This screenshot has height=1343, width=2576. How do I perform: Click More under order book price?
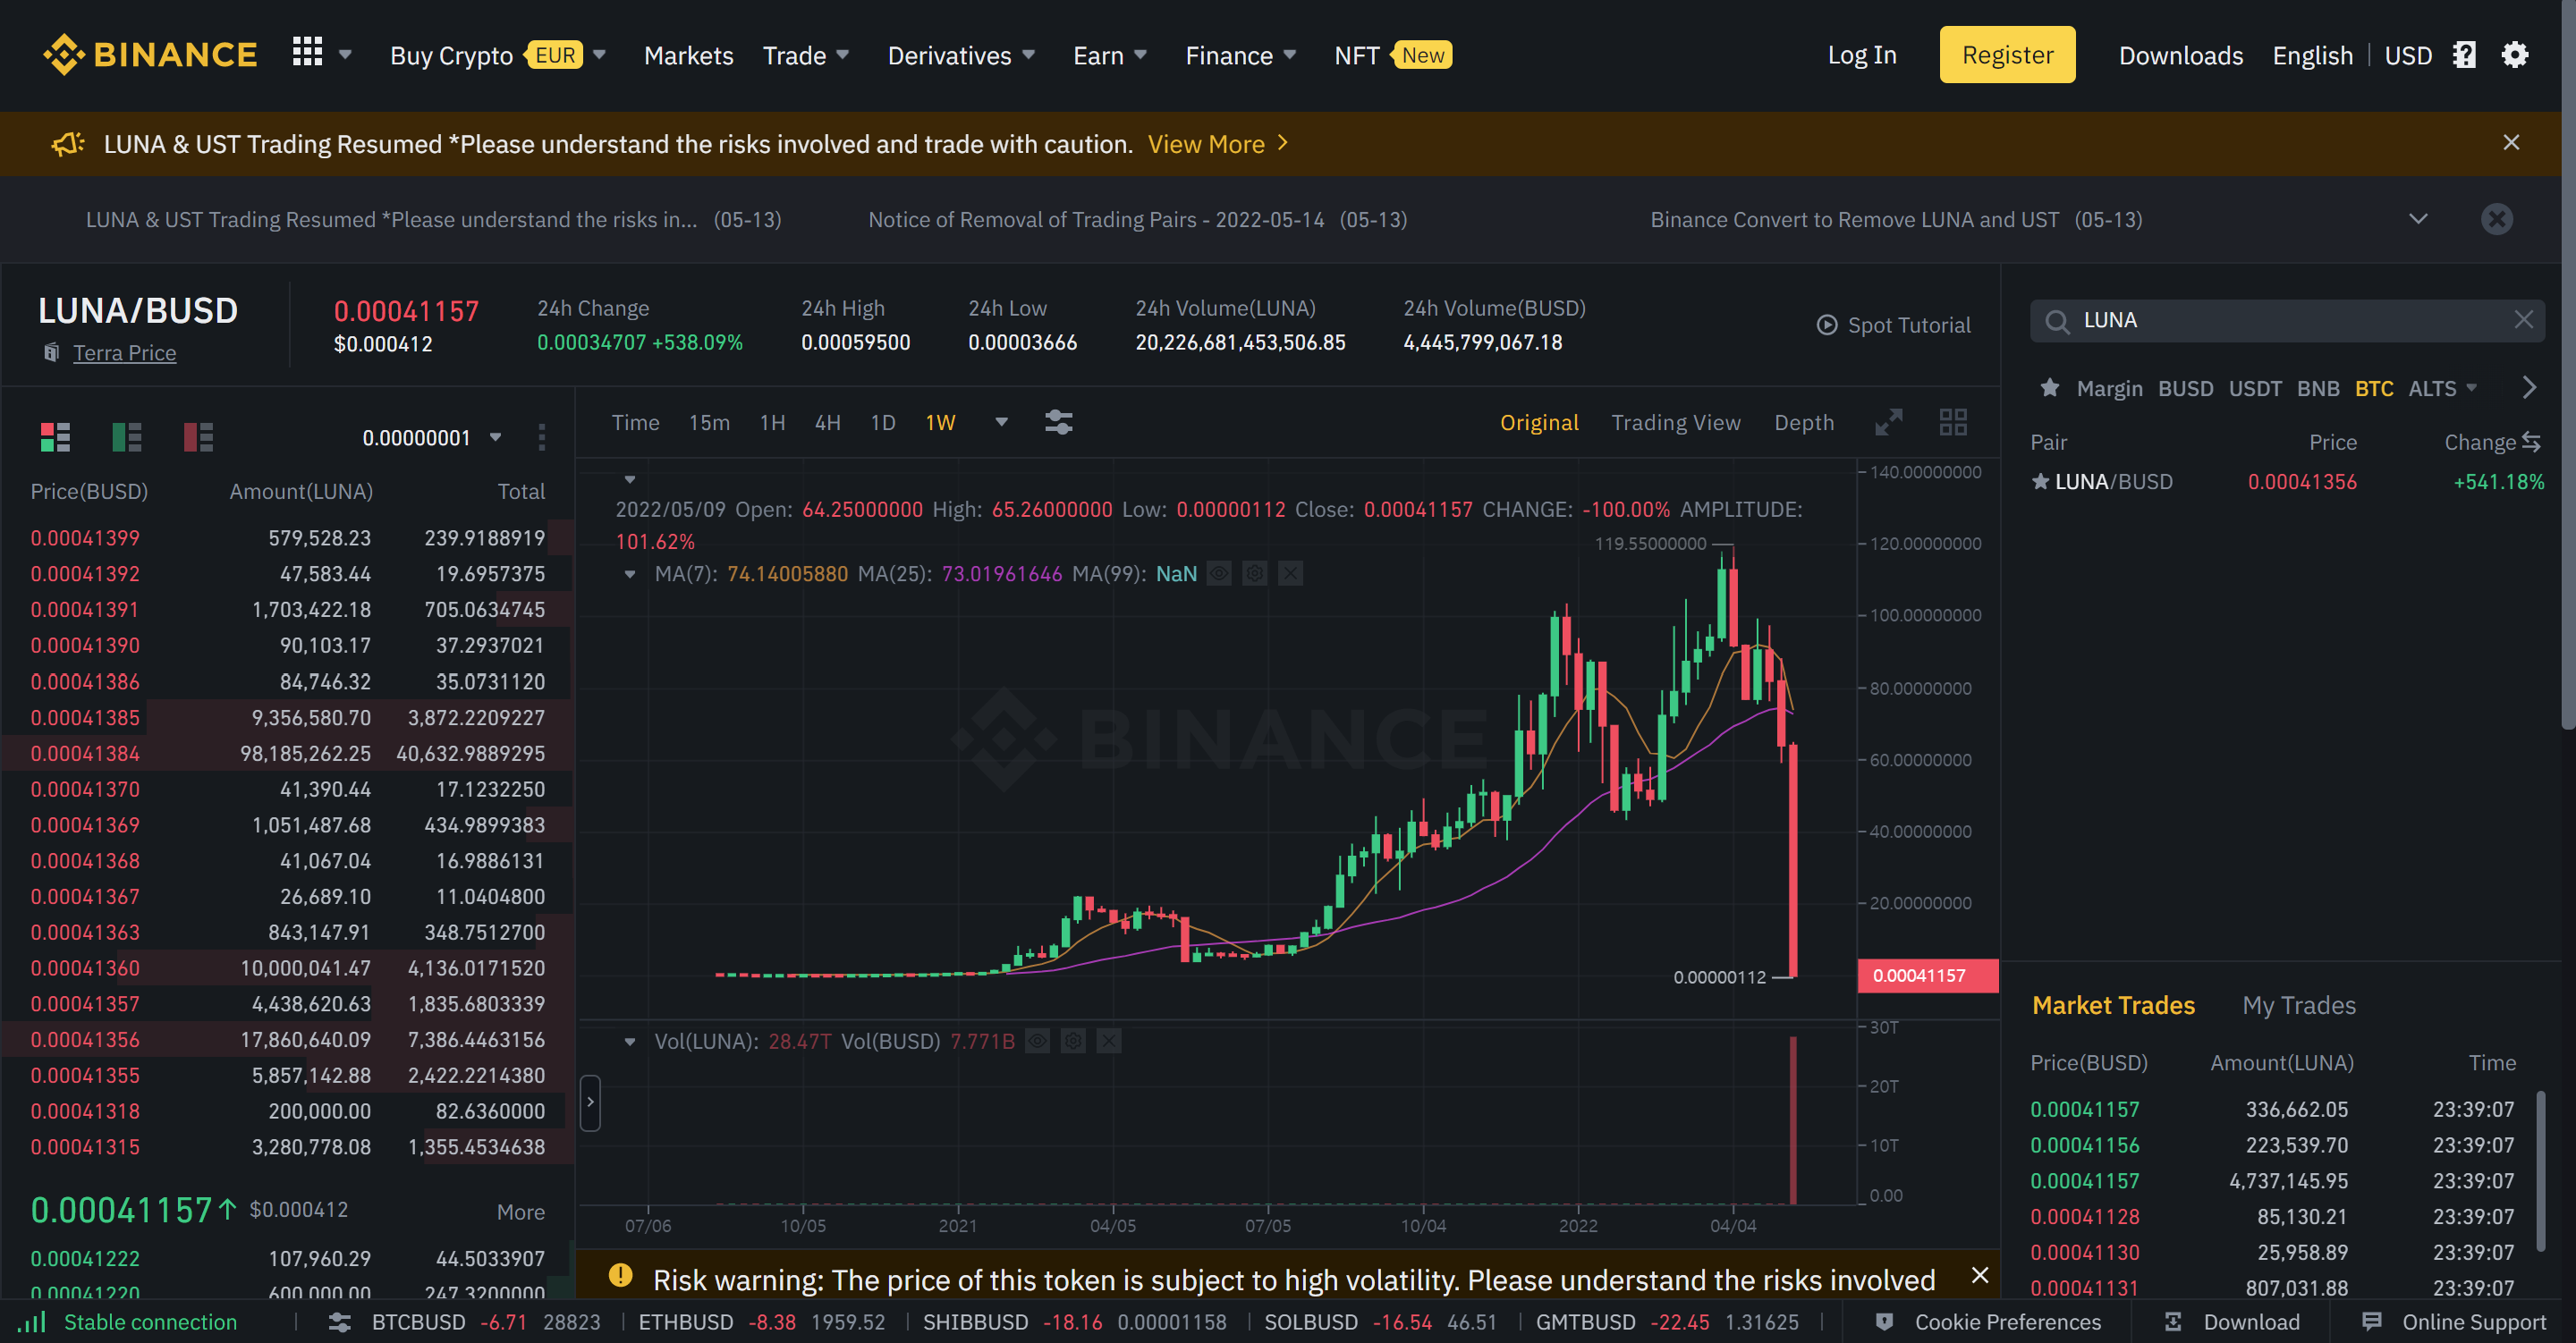521,1212
